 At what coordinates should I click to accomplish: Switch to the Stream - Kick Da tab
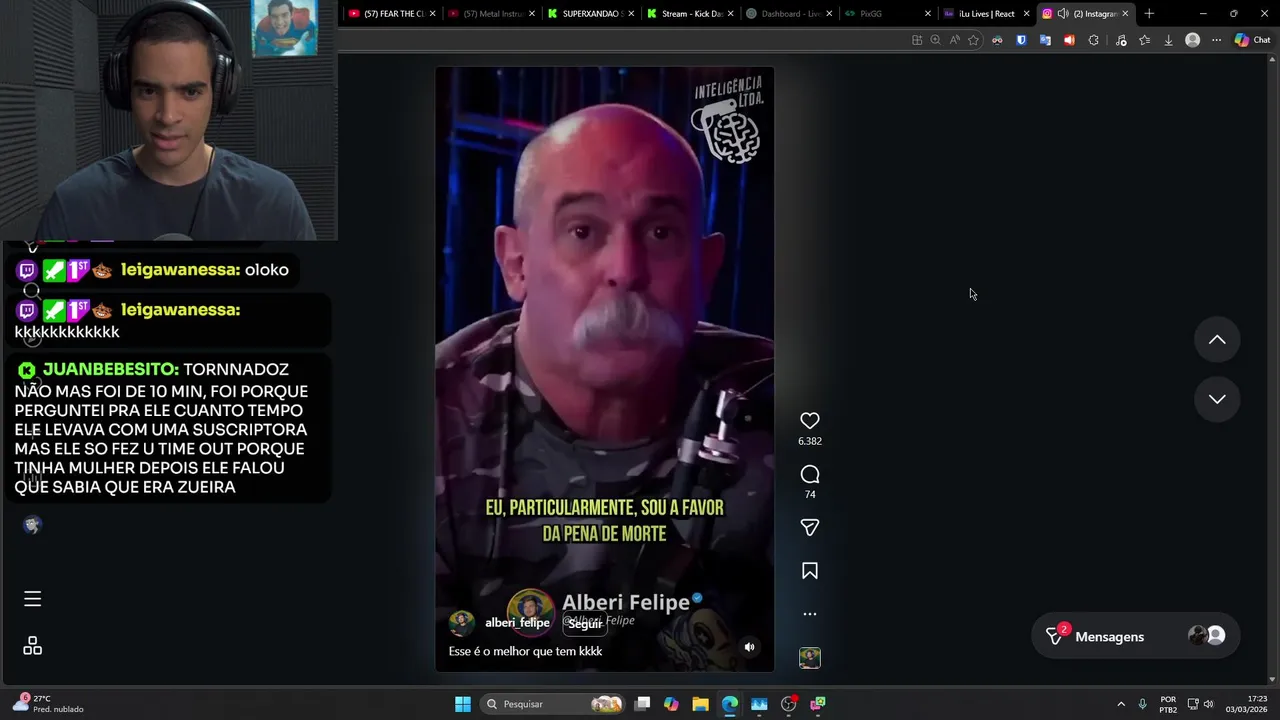[x=688, y=14]
